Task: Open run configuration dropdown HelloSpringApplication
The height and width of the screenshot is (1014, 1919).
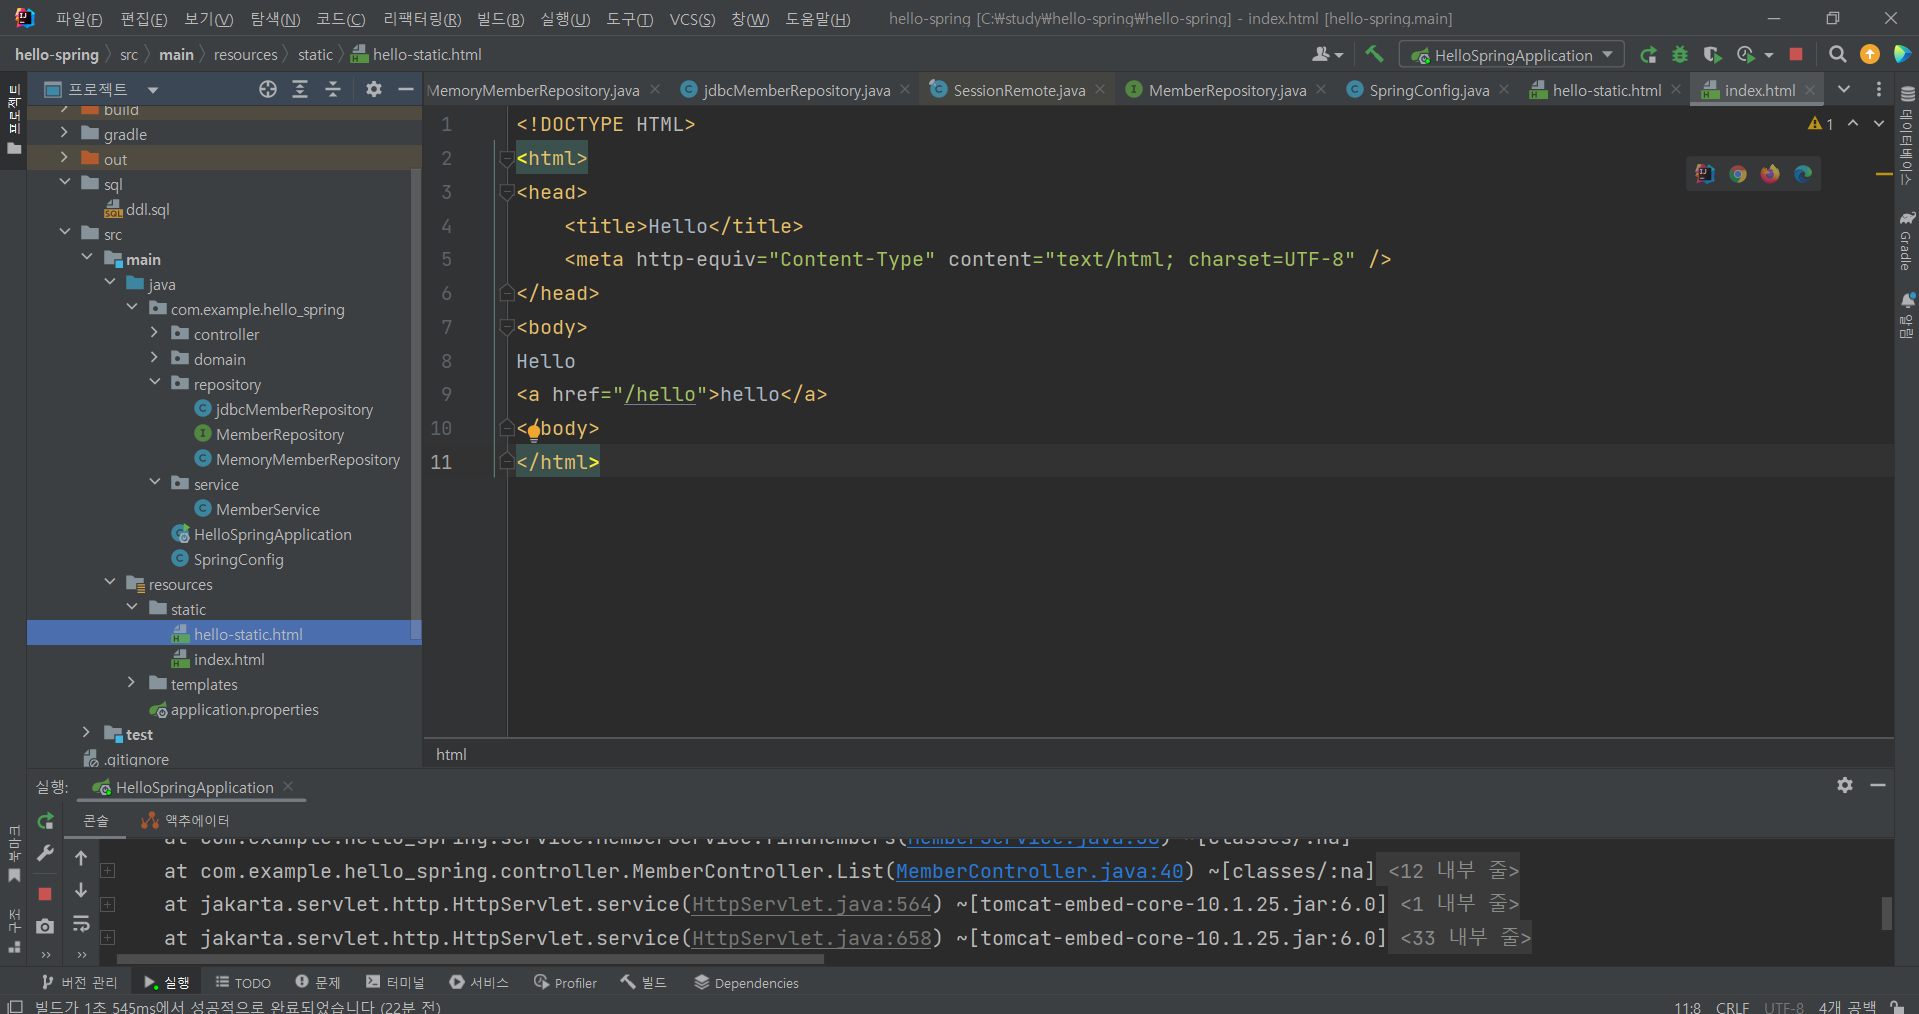Action: [1512, 55]
